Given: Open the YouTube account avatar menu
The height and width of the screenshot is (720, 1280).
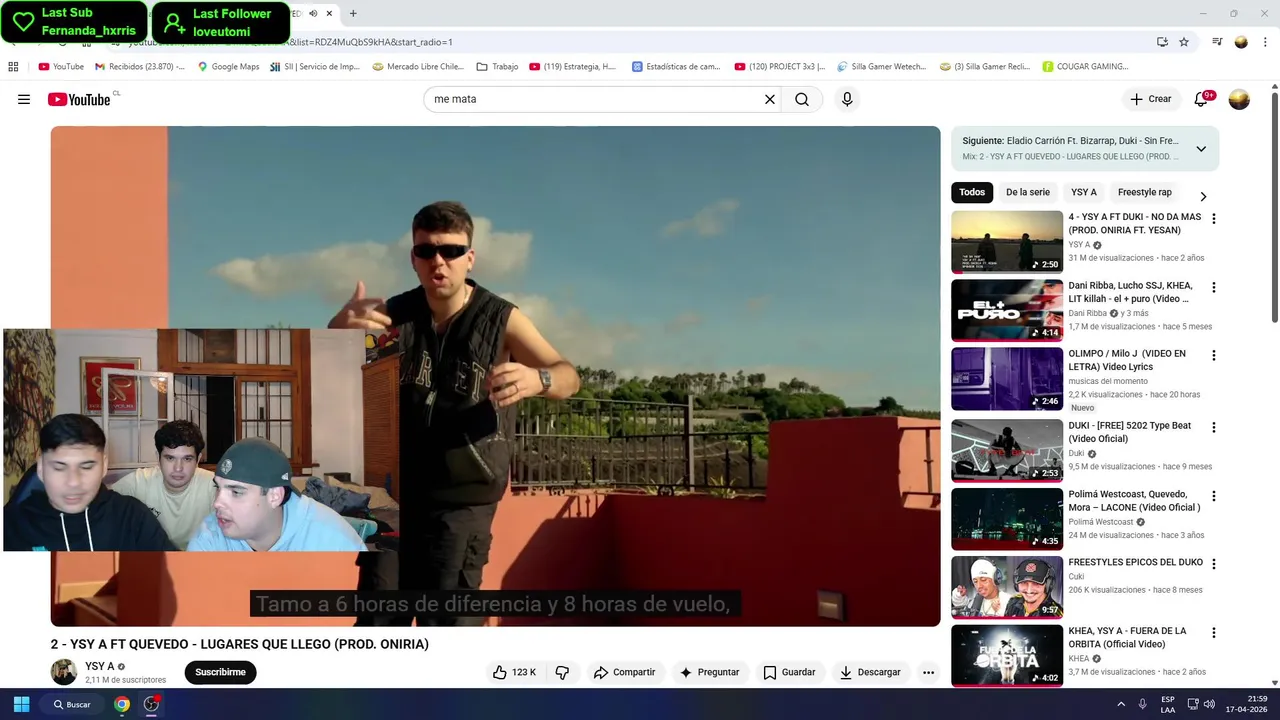Looking at the screenshot, I should pos(1239,99).
